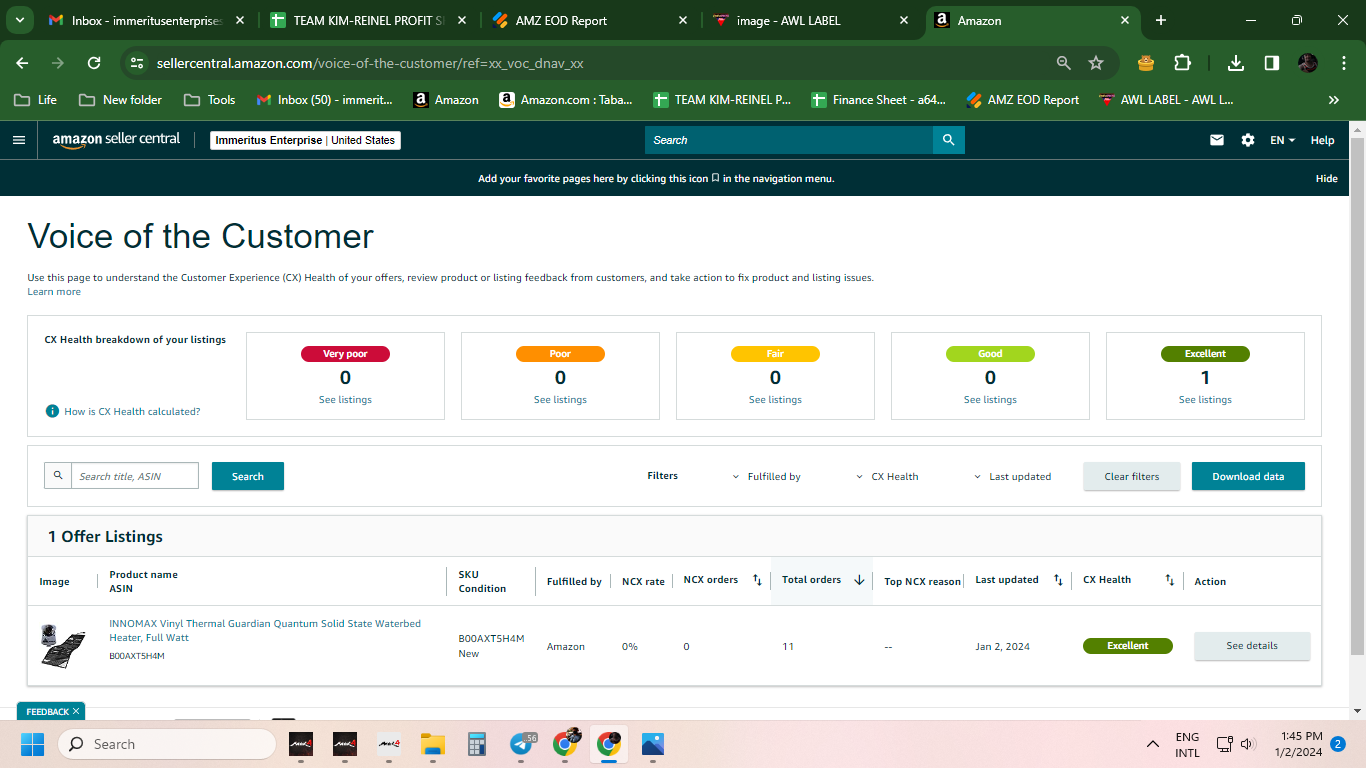1366x768 pixels.
Task: Open the INNOMAX Vinyl Thermal Guardian product link
Action: (x=265, y=630)
